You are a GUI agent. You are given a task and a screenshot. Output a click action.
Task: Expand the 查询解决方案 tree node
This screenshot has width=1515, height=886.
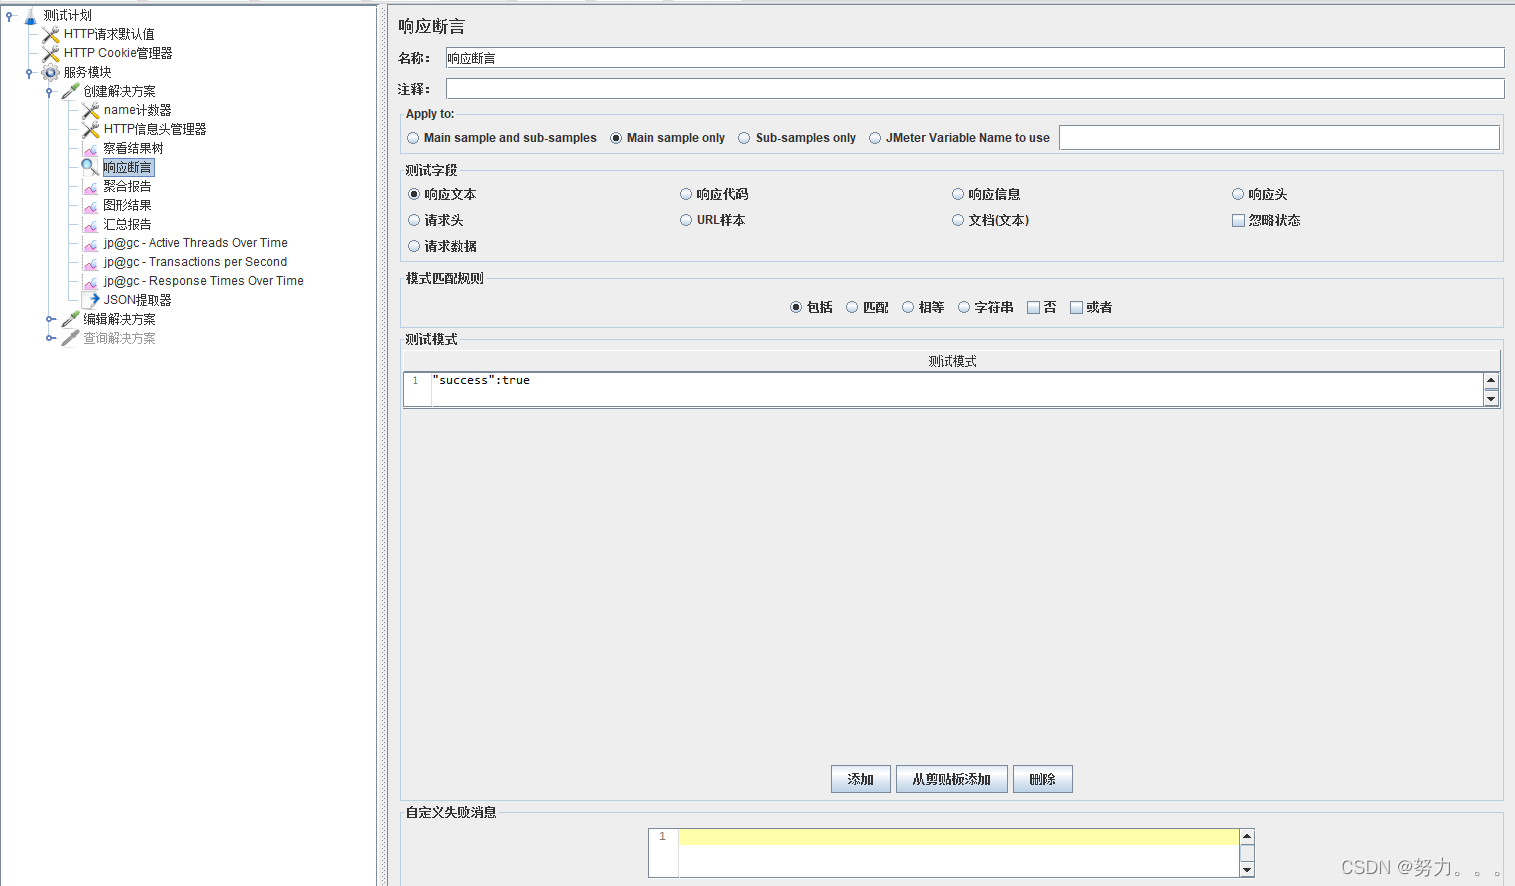tap(50, 338)
